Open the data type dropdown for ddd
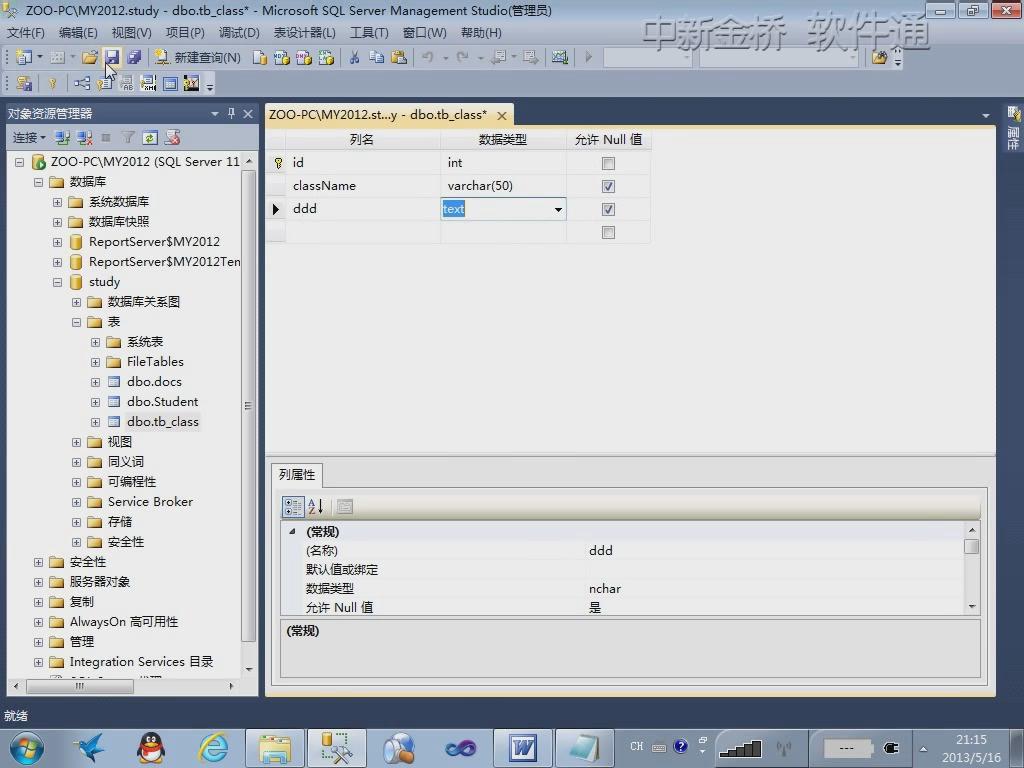 [558, 210]
